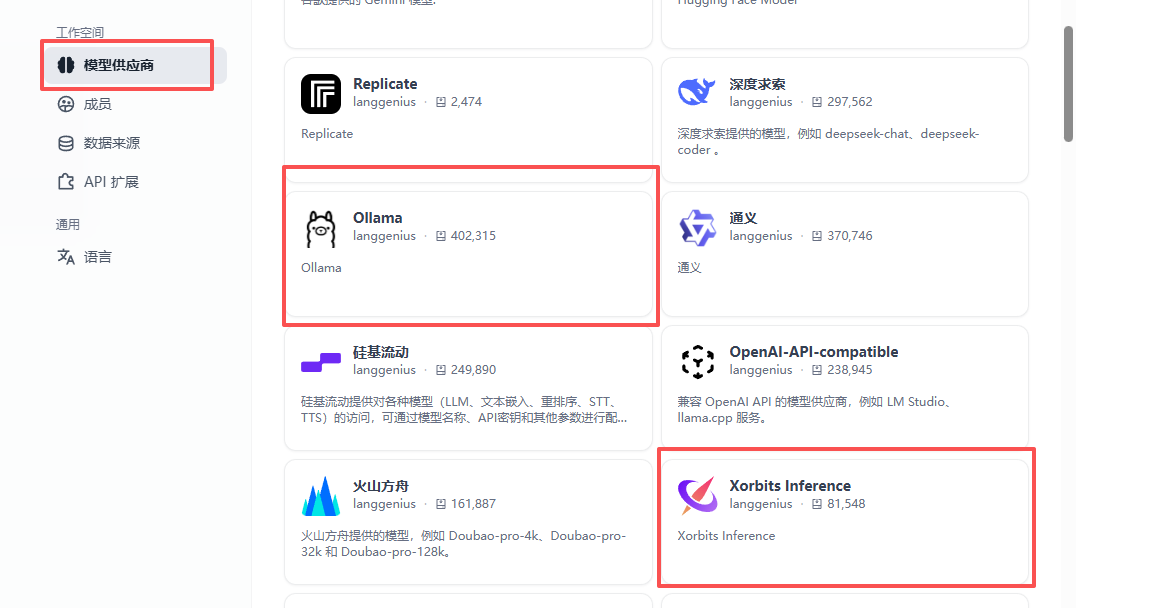Click the vertical scrollbar thumb

pos(1068,84)
